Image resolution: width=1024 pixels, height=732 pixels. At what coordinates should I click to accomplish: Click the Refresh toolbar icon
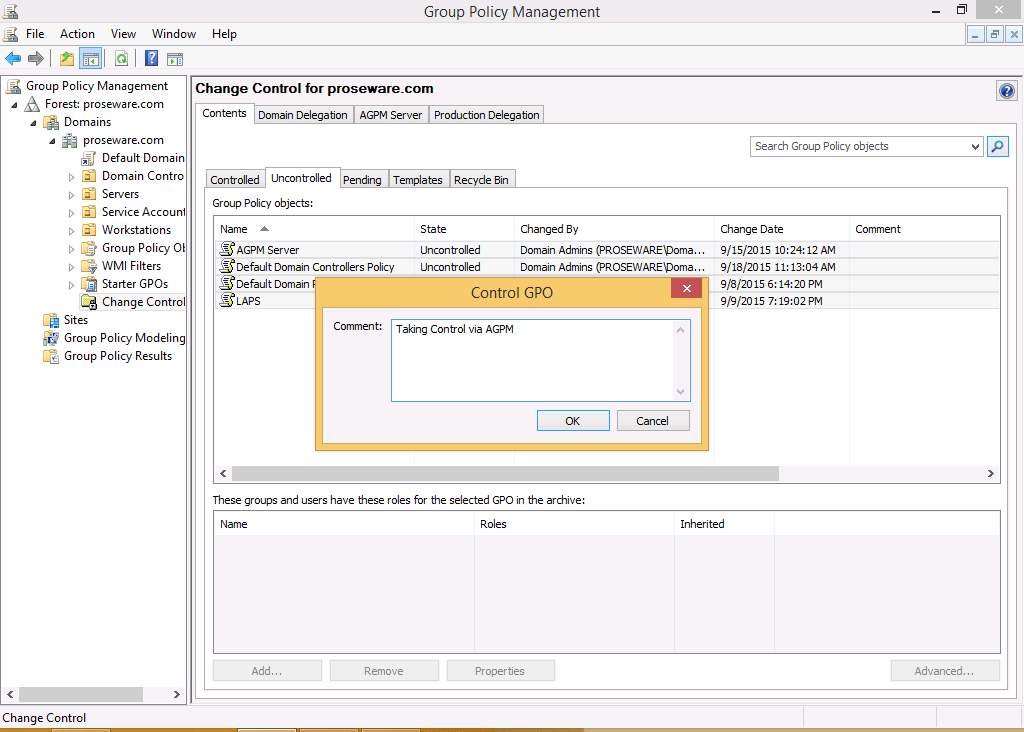click(x=121, y=59)
